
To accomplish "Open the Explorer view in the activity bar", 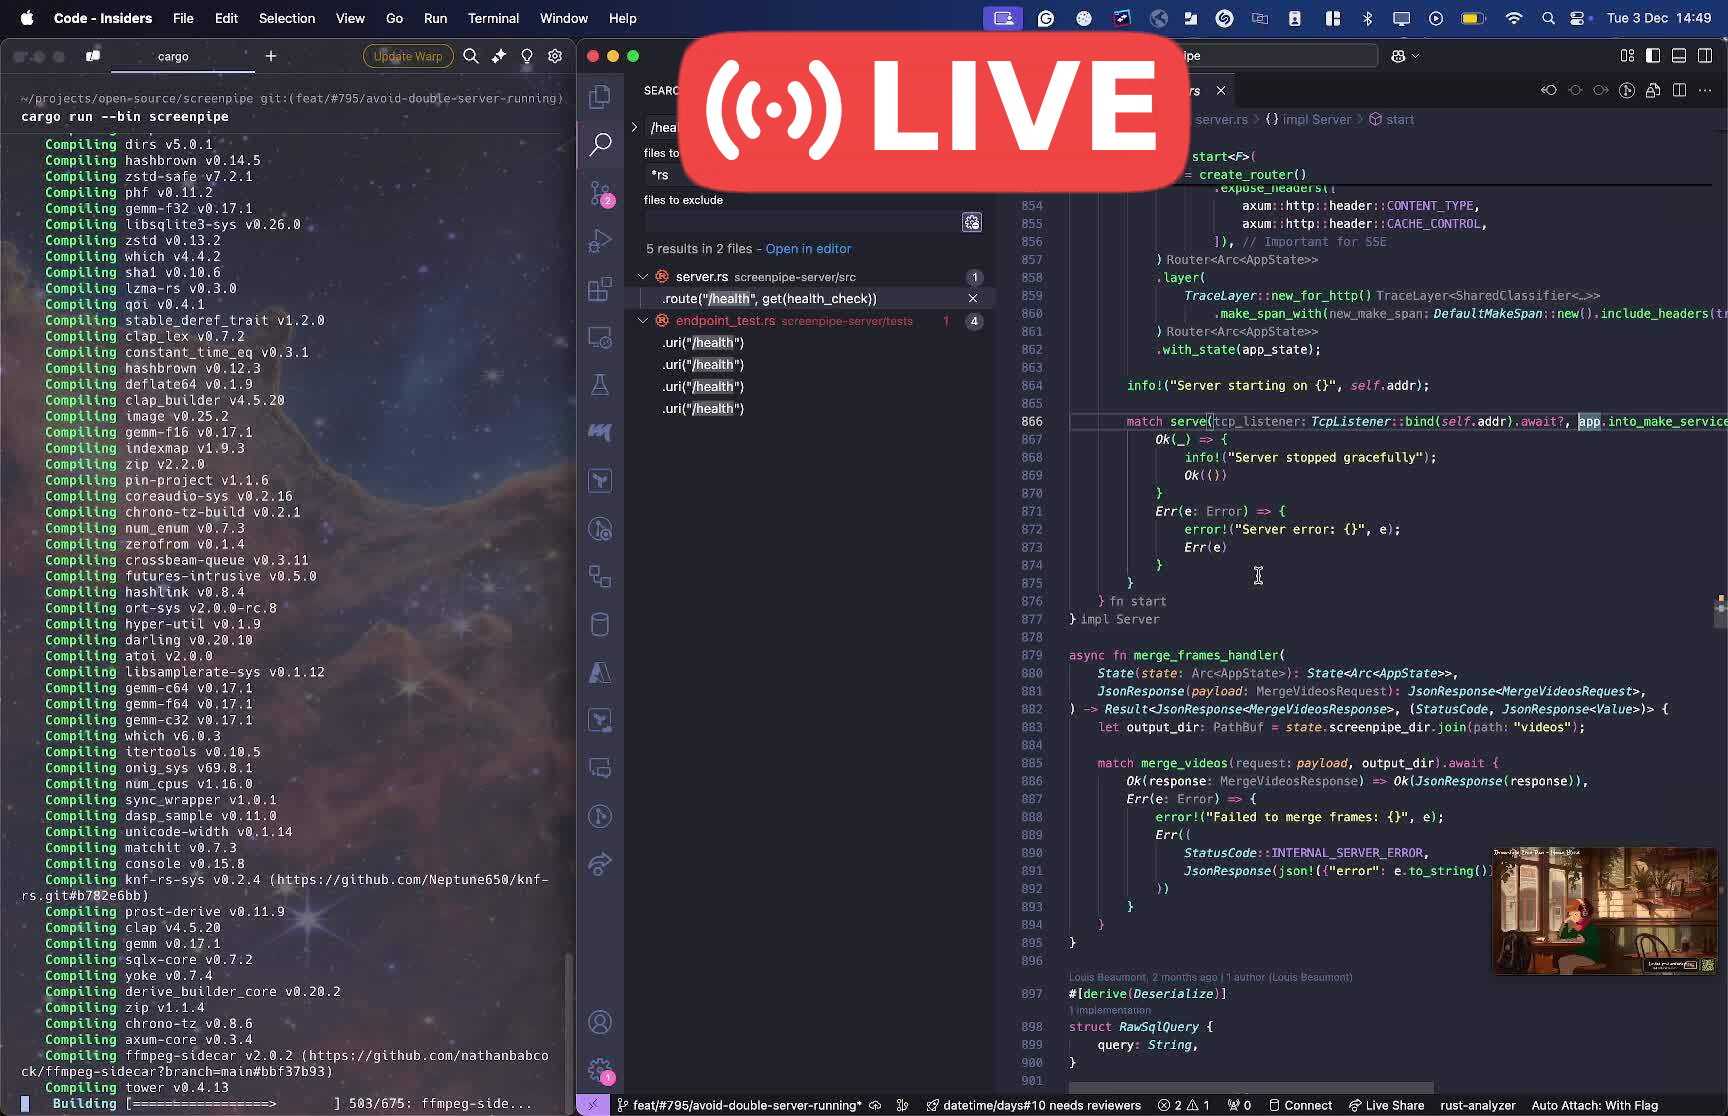I will 600,96.
